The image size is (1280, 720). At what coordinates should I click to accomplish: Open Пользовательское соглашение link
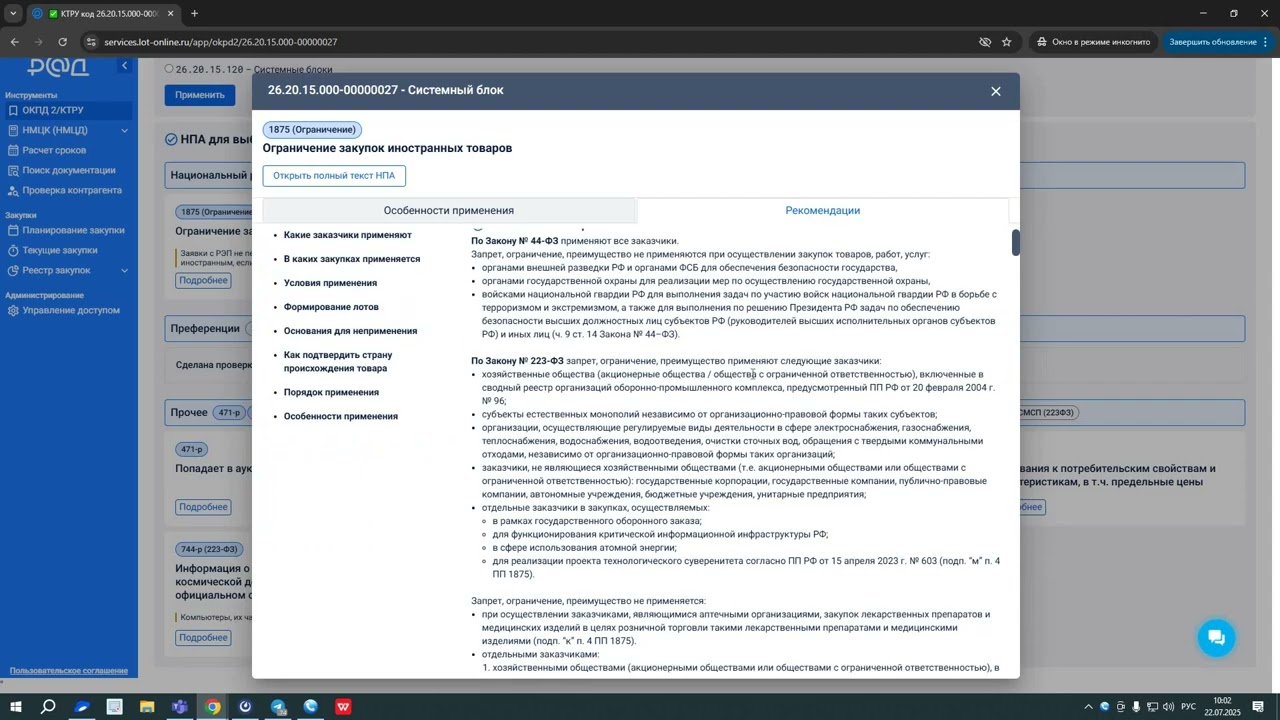coord(69,671)
